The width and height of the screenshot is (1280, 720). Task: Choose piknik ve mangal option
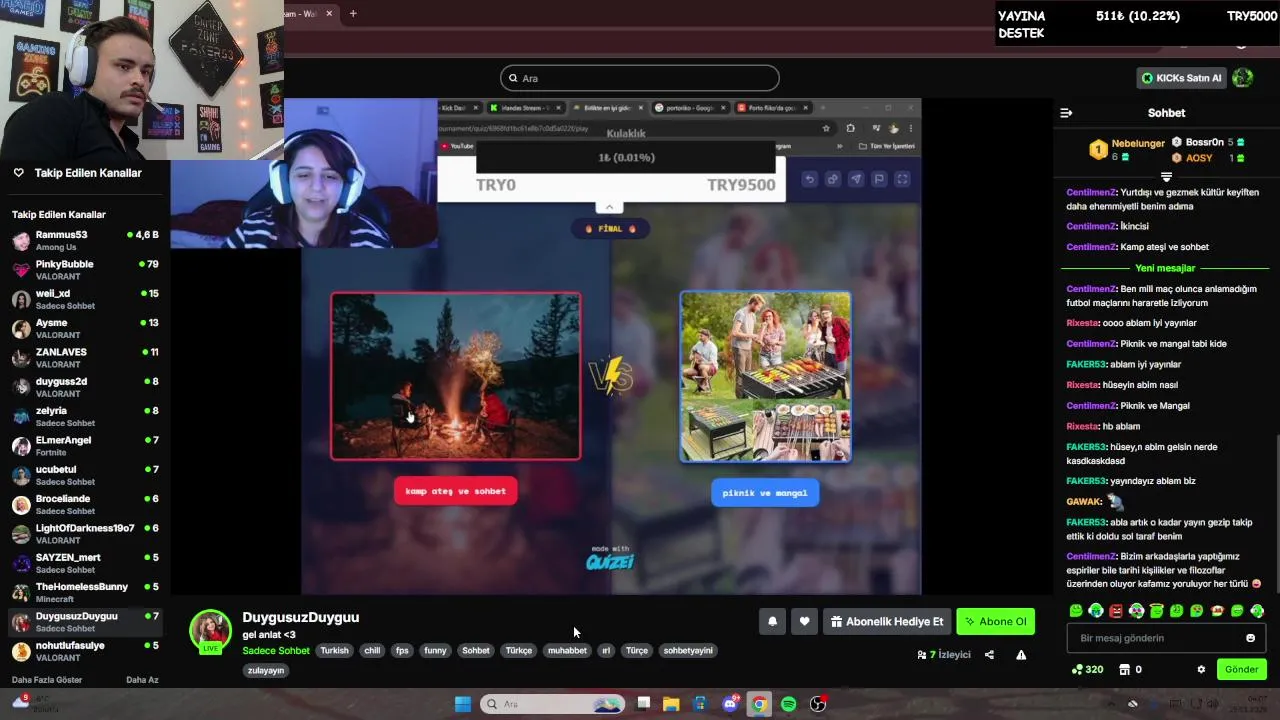click(765, 493)
